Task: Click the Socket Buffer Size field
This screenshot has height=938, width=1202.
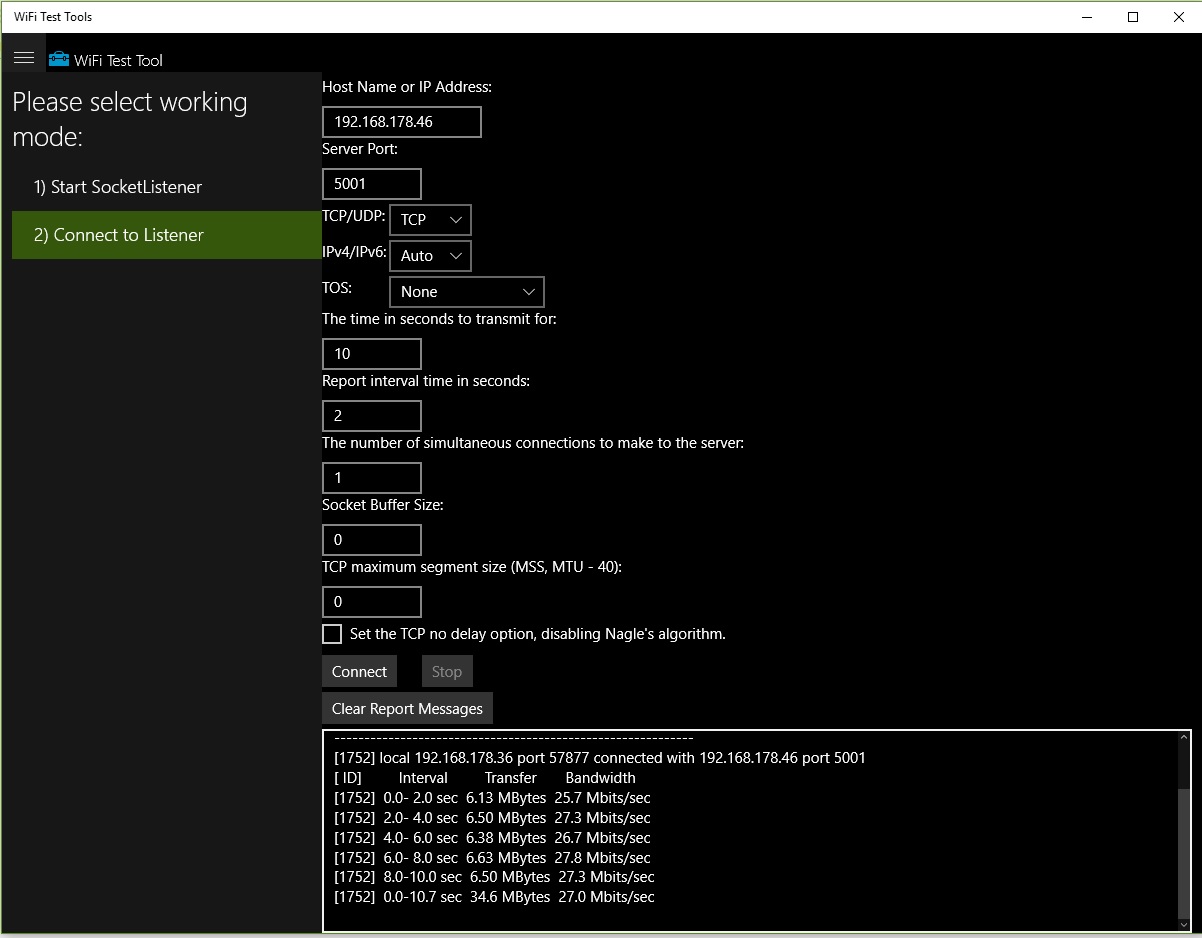Action: point(372,540)
